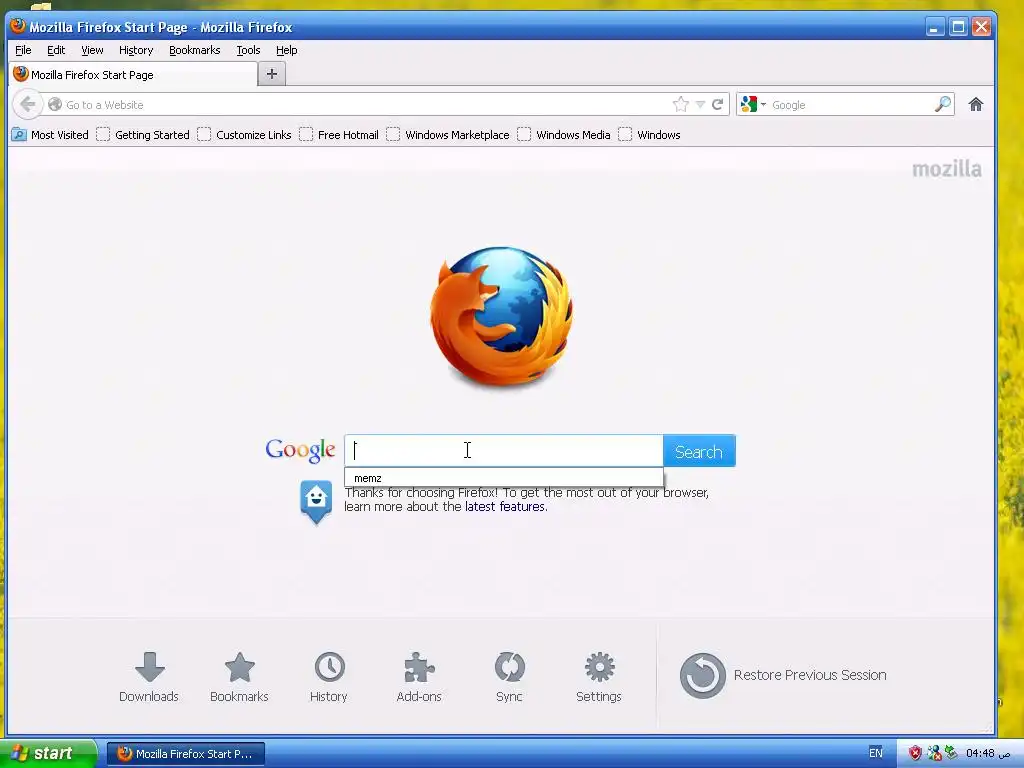Image resolution: width=1024 pixels, height=768 pixels.
Task: Click the safely remove hardware tray icon
Action: click(x=950, y=754)
